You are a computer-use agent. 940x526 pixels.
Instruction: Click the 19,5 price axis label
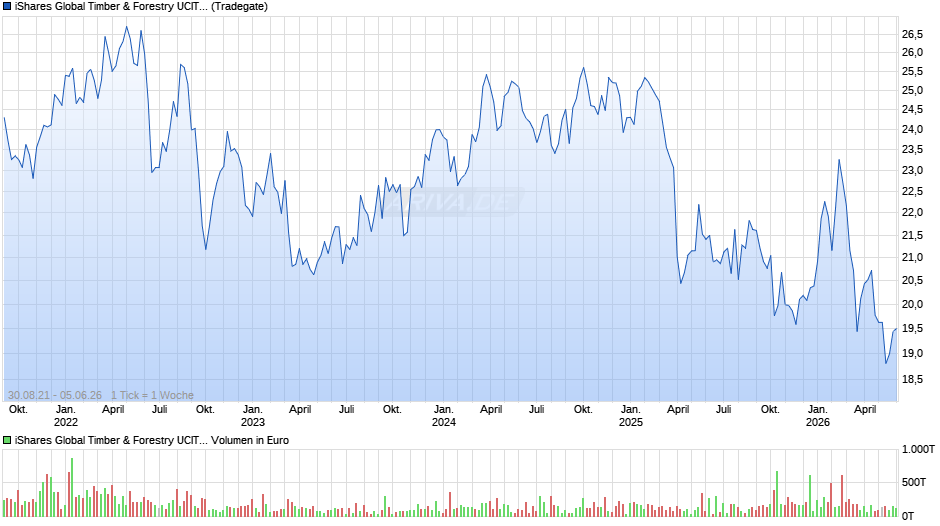pos(912,329)
